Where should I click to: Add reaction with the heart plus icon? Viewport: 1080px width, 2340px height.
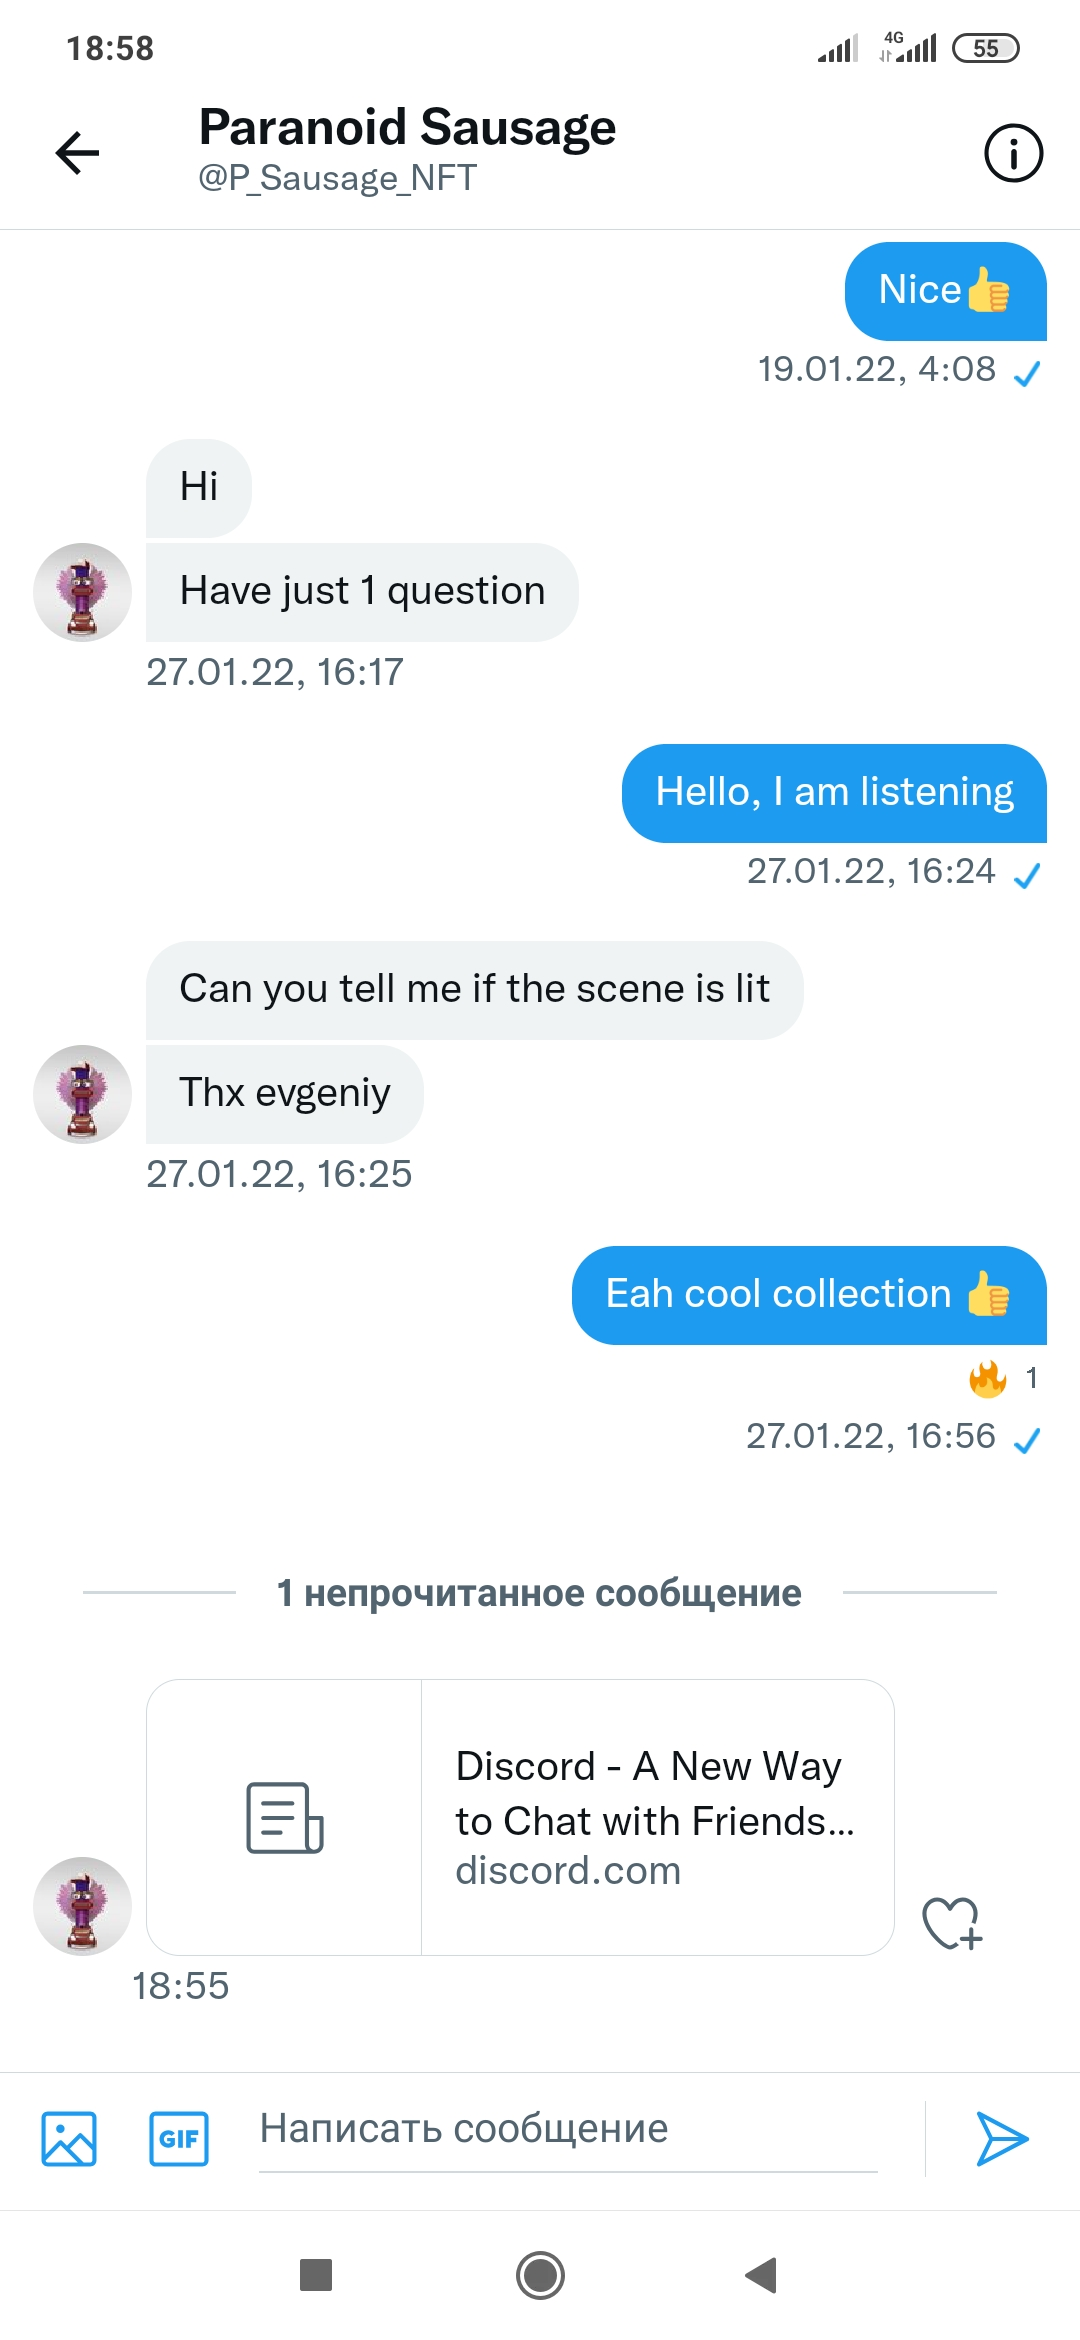click(x=952, y=1922)
